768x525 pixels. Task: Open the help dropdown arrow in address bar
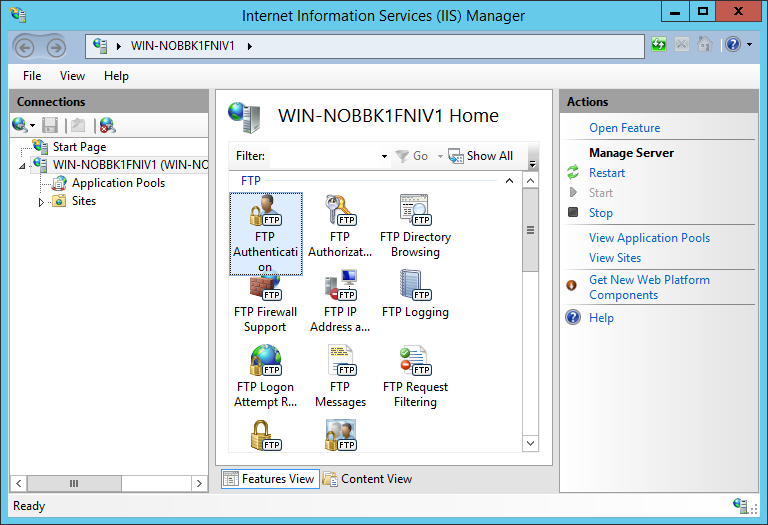pyautogui.click(x=749, y=45)
